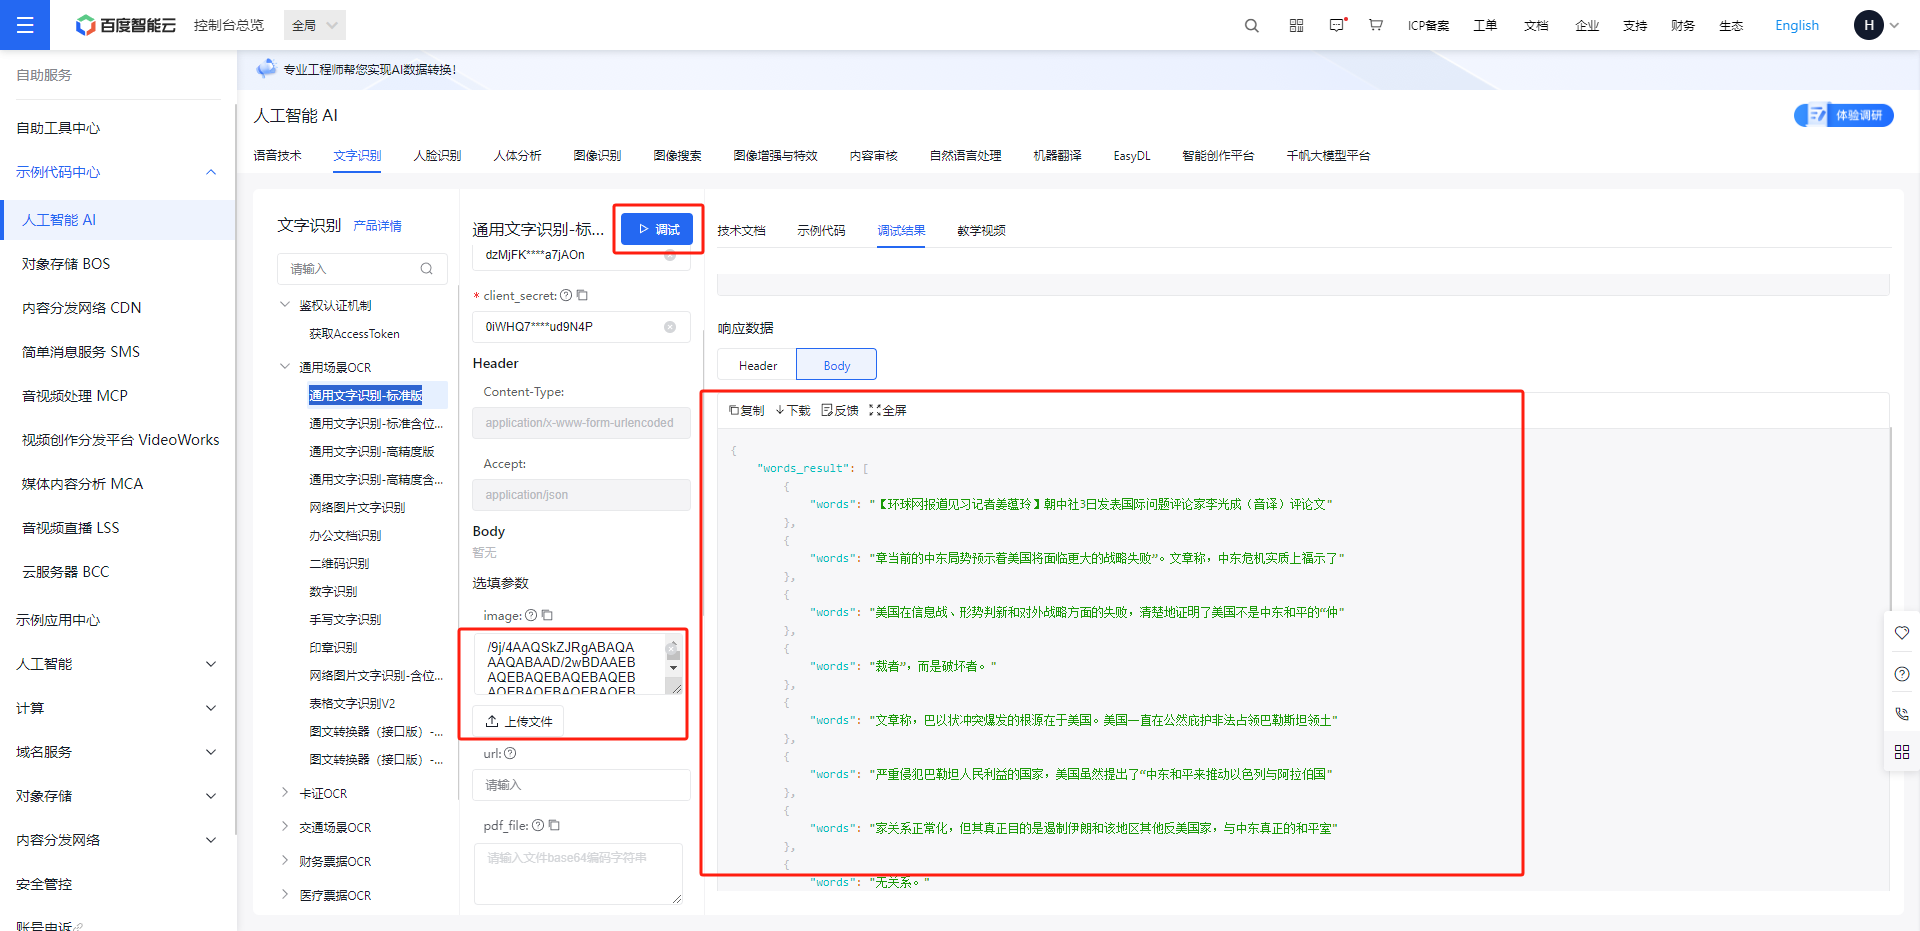
Task: Click the 请输入 OCR search field
Action: (x=362, y=269)
